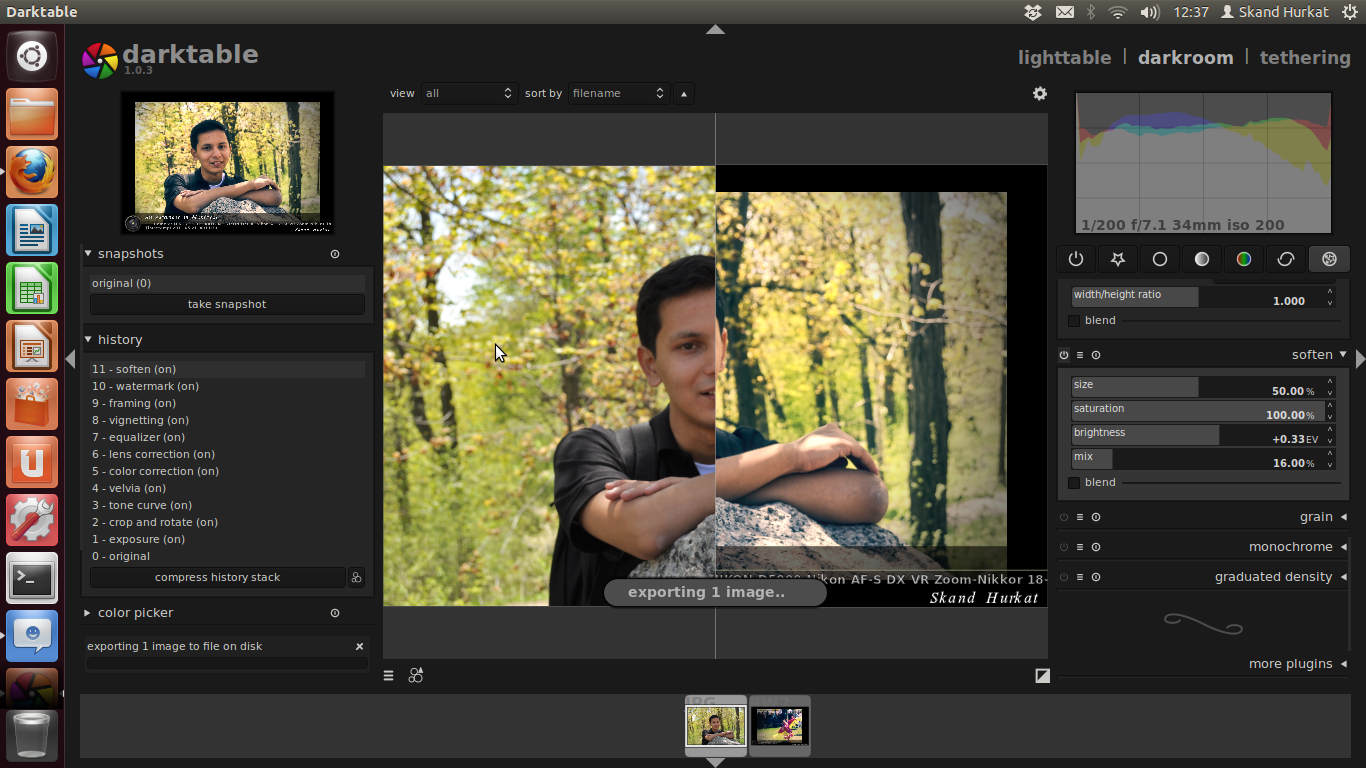The image size is (1366, 768).
Task: Enable the grain module
Action: coord(1064,517)
